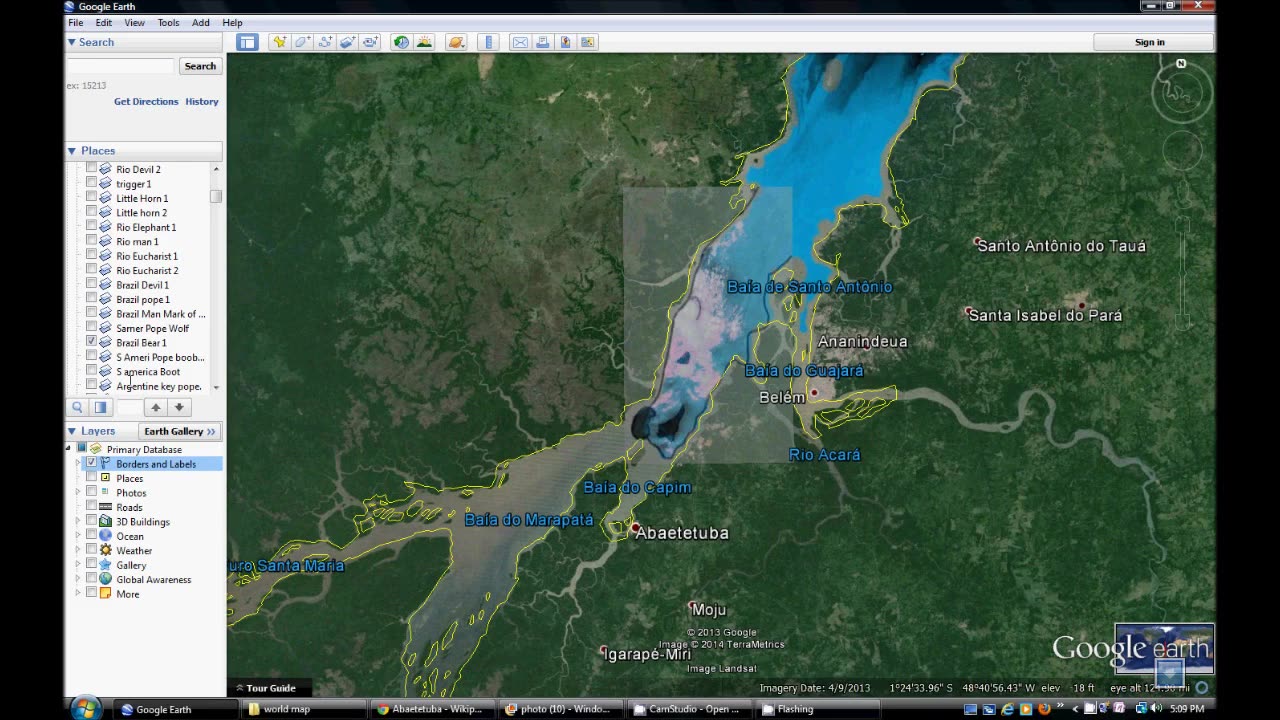This screenshot has width=1280, height=720.
Task: Click the overview map thumbnail
Action: point(1164,649)
